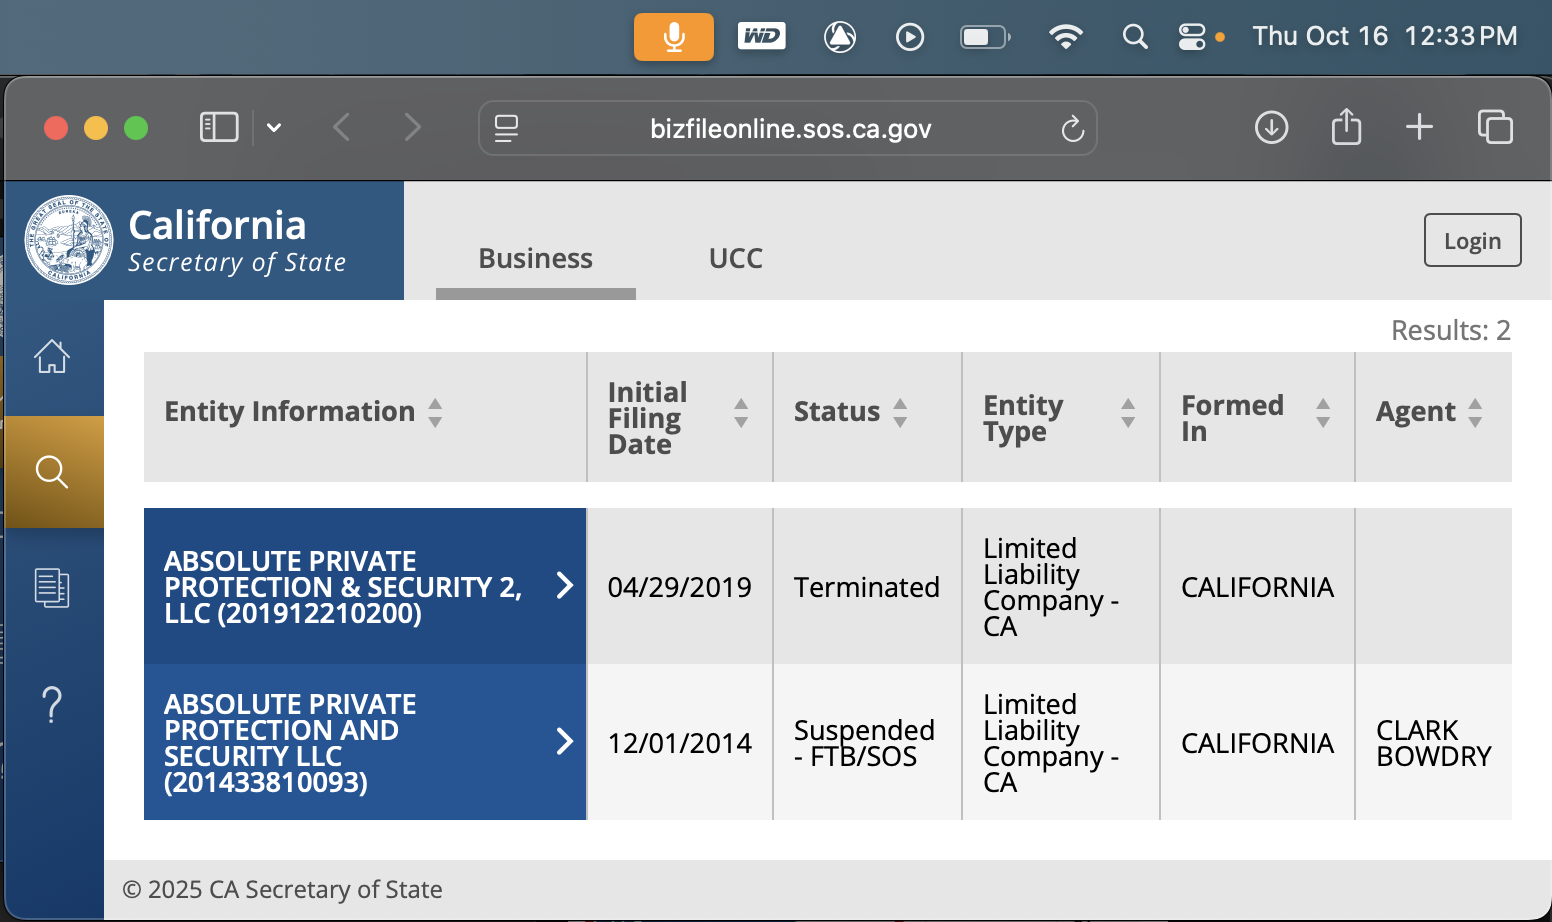Screen dimensions: 1552x922
Task: Open the Search icon in the sidebar
Action: [52, 471]
